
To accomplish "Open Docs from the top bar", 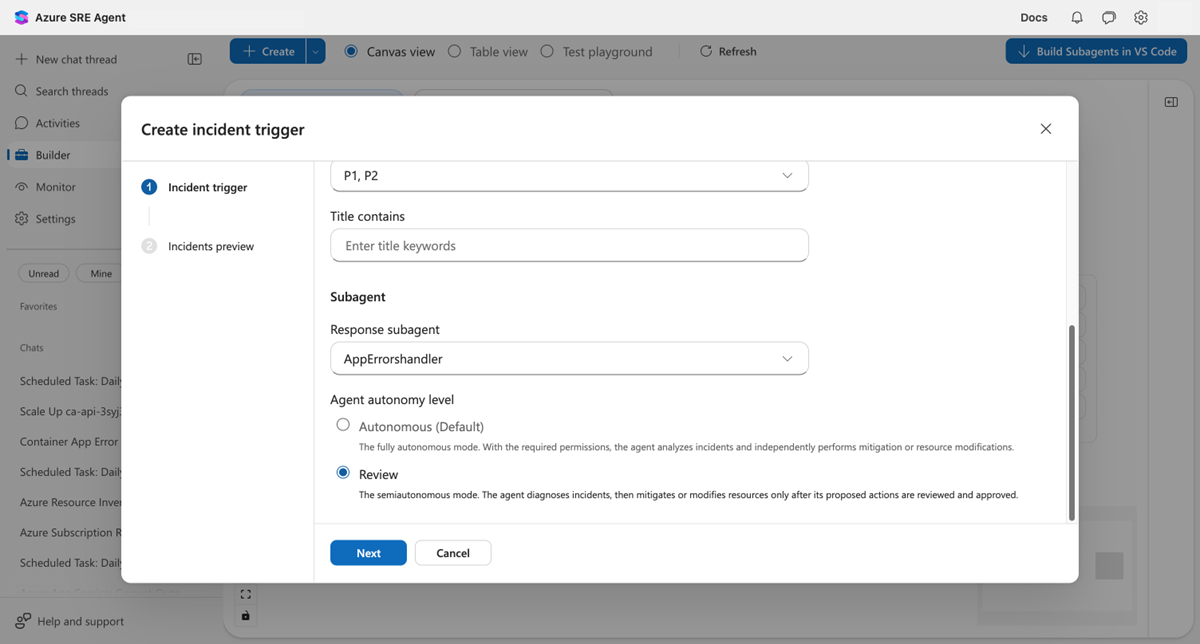I will tap(1033, 17).
